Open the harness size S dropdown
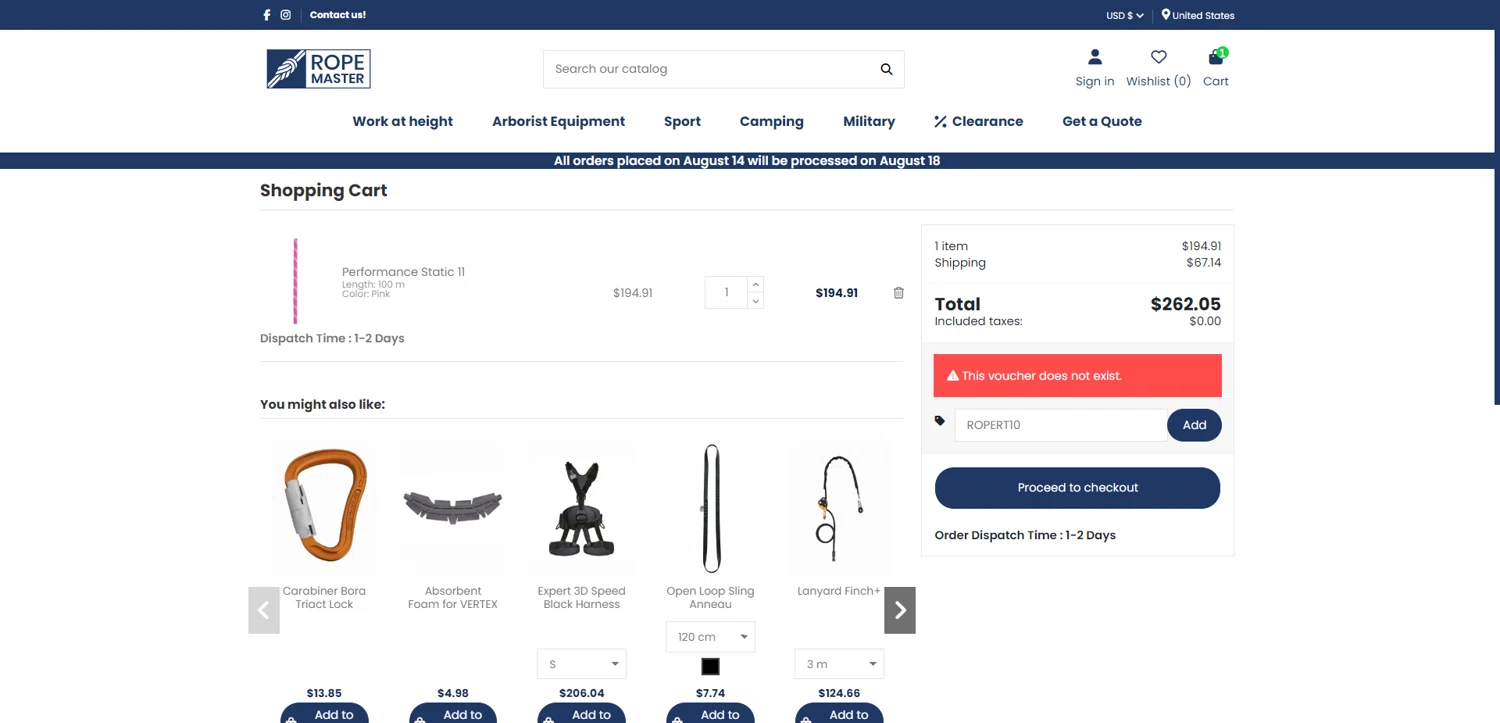This screenshot has width=1500, height=723. [x=582, y=664]
